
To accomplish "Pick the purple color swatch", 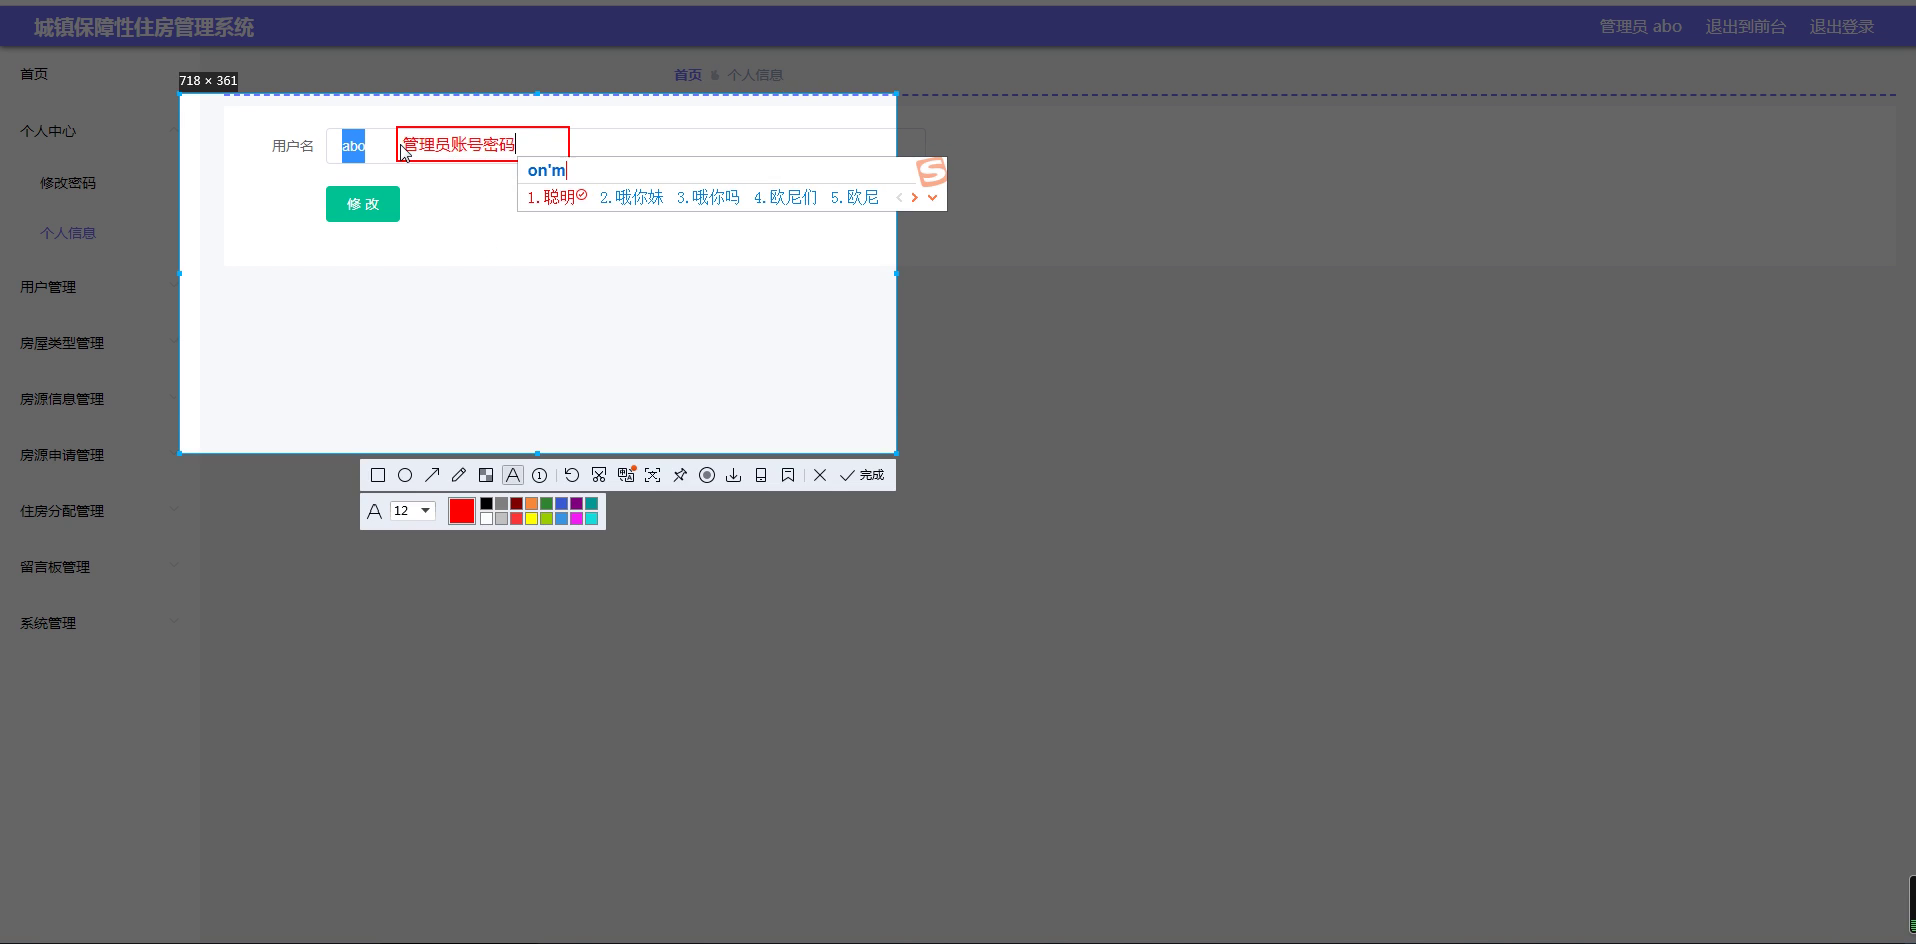I will (576, 504).
